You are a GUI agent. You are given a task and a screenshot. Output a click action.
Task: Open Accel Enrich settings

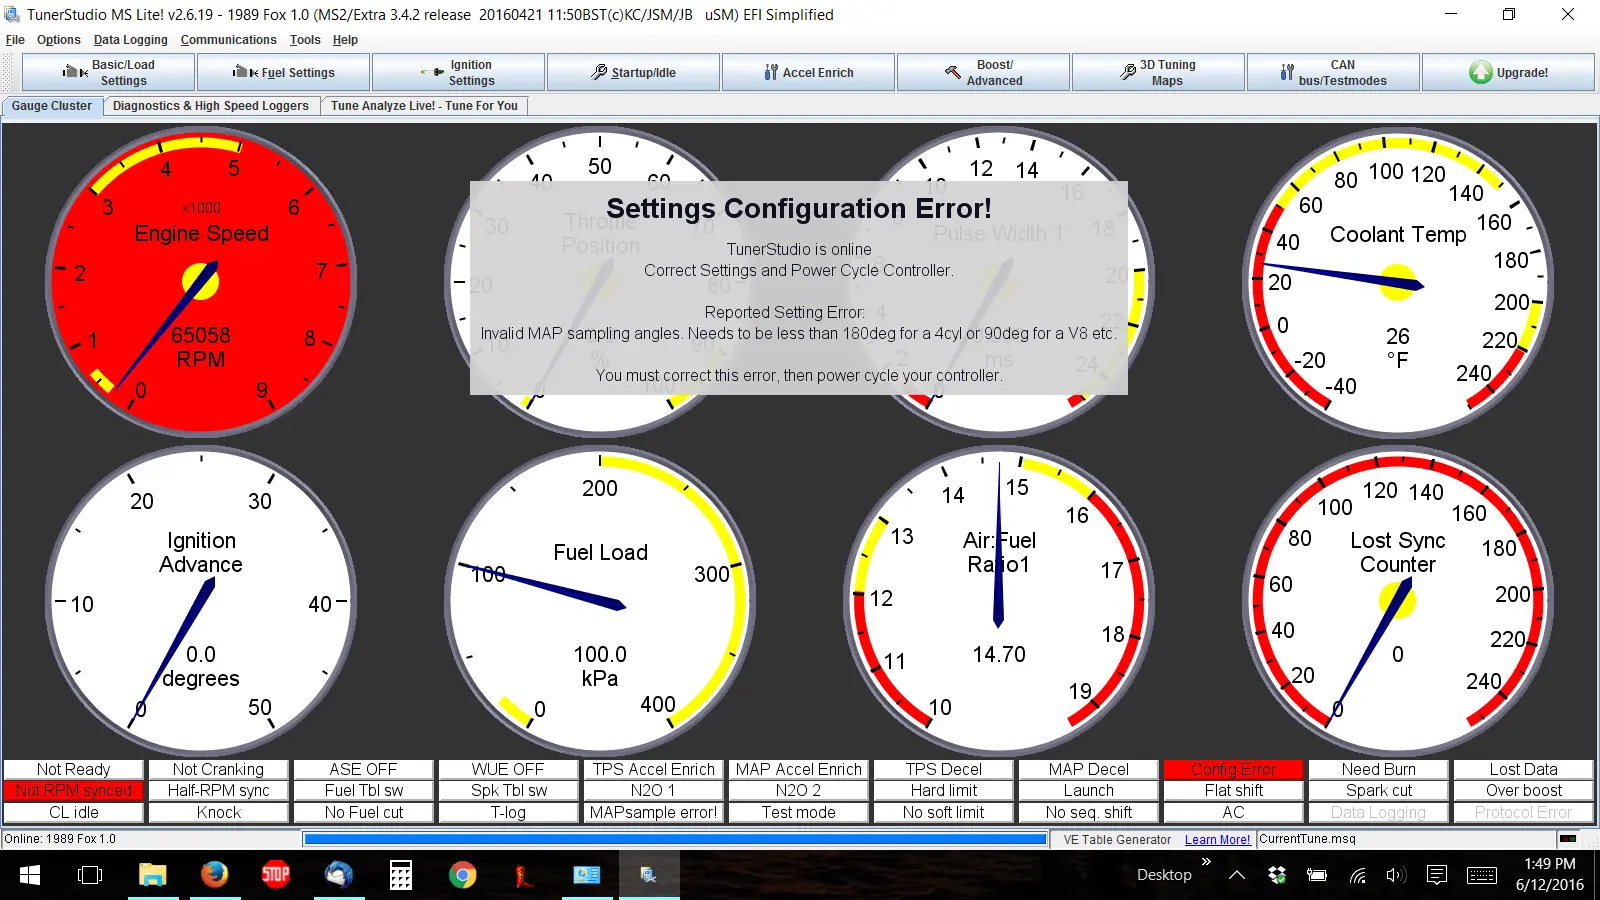point(808,73)
